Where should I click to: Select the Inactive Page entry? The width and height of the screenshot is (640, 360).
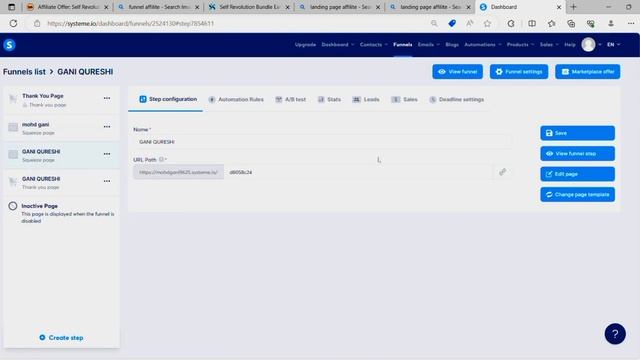coord(61,213)
